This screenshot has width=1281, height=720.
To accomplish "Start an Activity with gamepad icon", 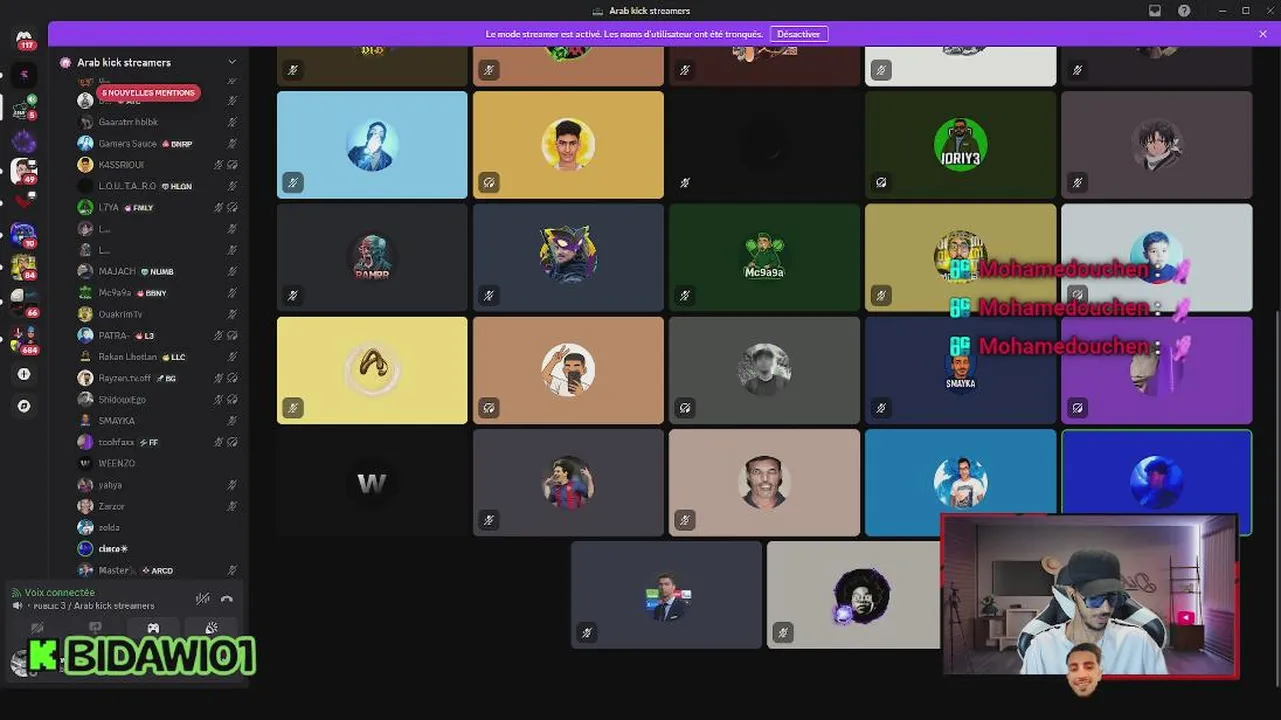I will tap(153, 628).
